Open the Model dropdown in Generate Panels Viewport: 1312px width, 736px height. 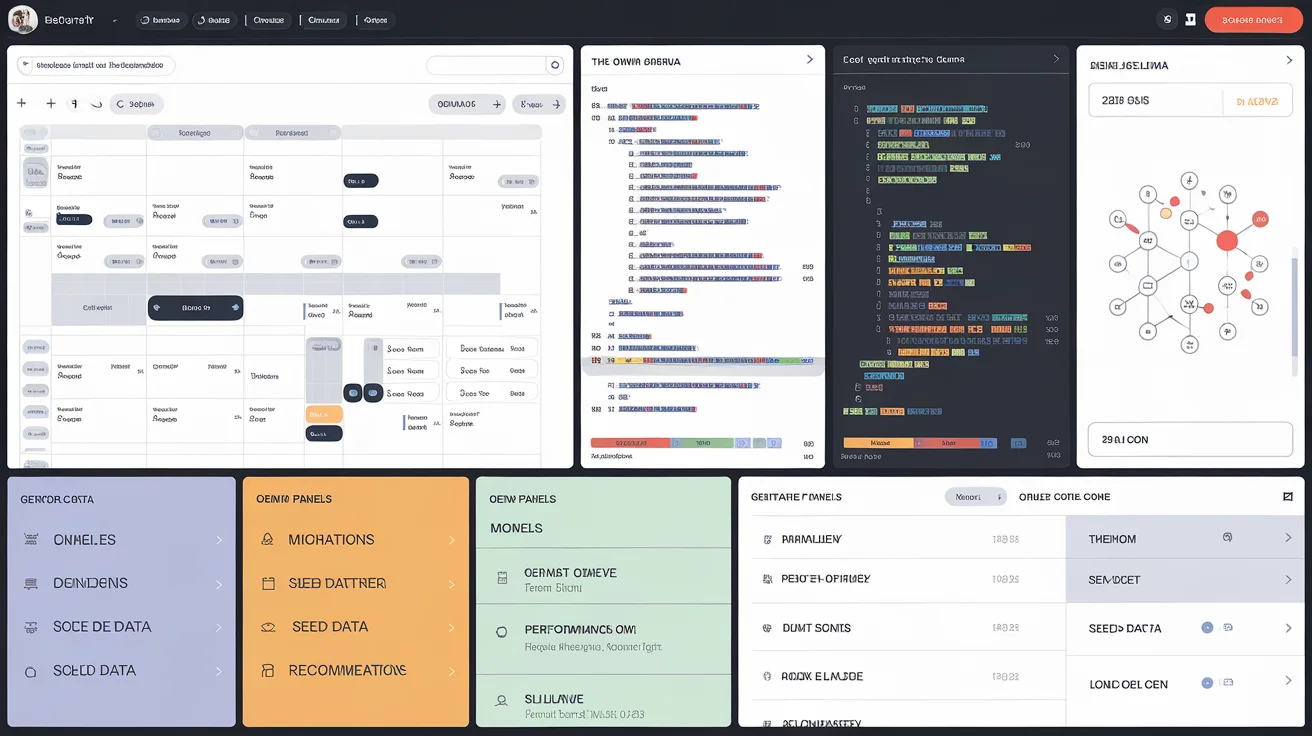975,497
